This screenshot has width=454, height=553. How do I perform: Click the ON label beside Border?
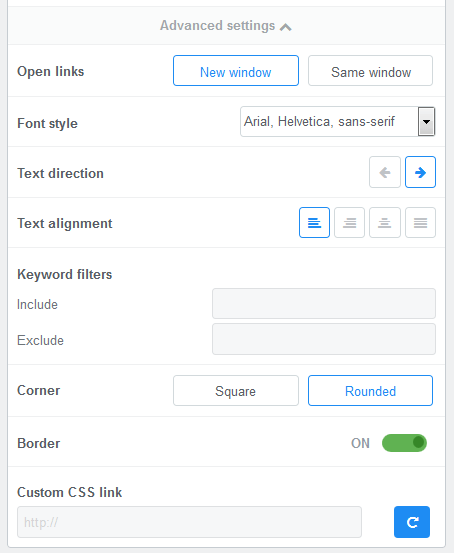click(360, 443)
